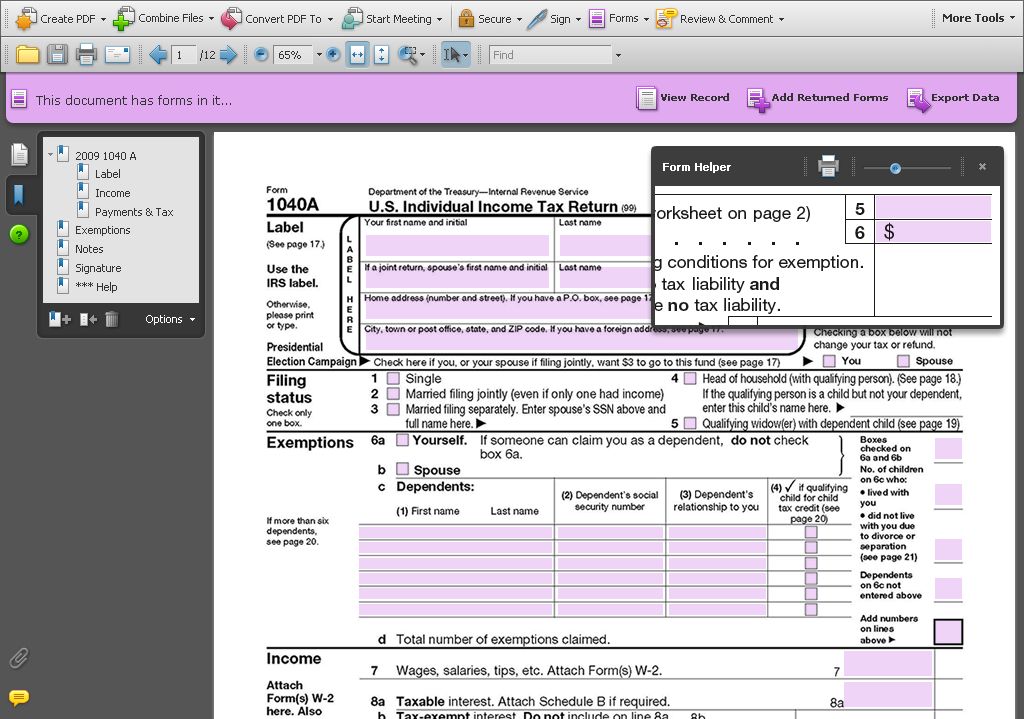Adjust the Form Helper zoom slider

point(895,168)
